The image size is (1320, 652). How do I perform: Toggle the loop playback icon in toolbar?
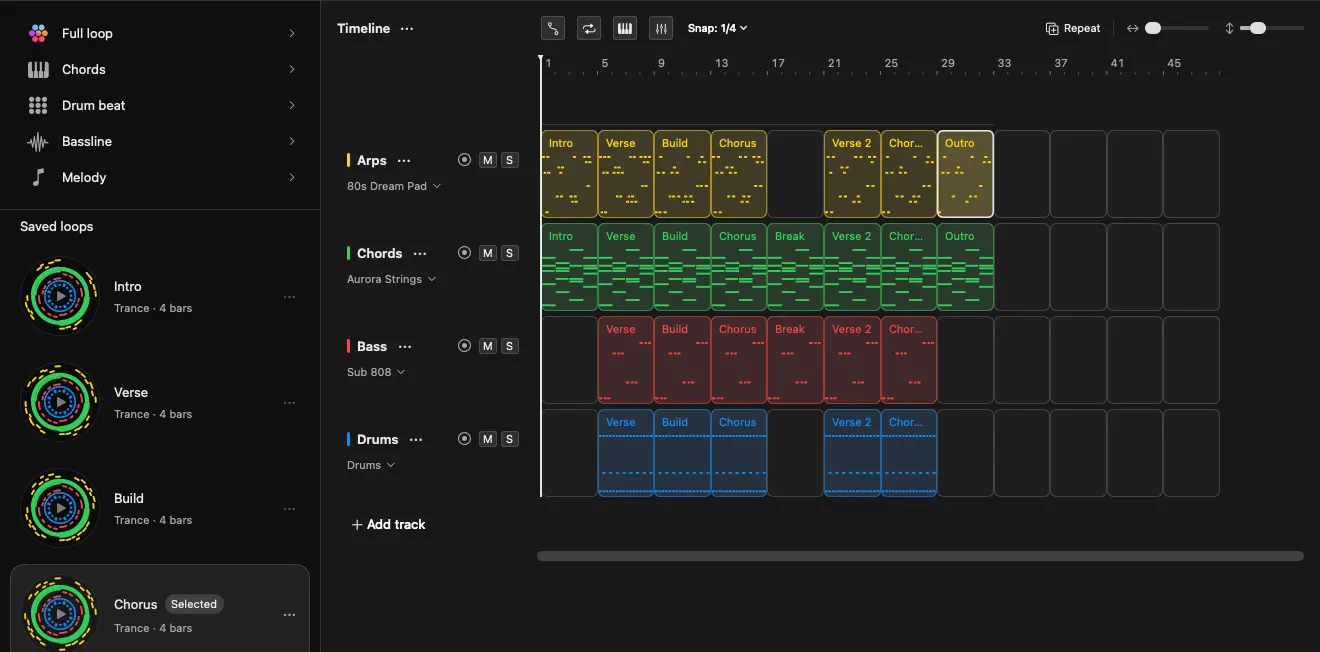[x=589, y=28]
